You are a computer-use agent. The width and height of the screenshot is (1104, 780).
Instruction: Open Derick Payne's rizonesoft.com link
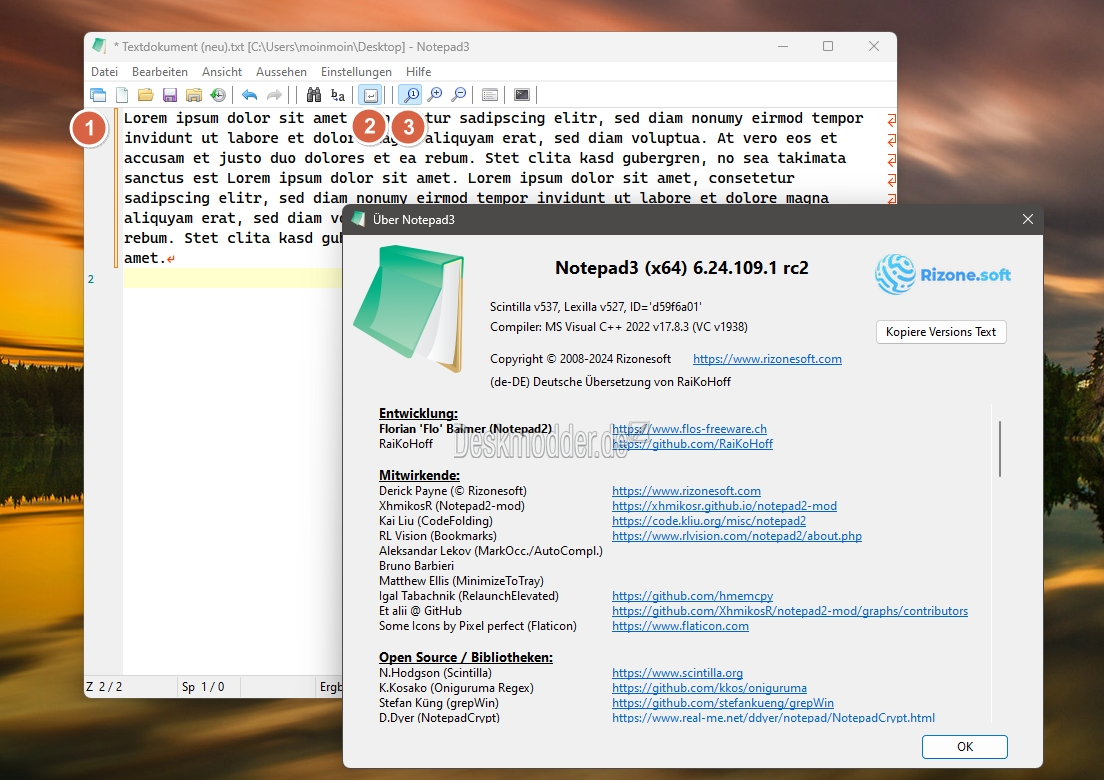pos(686,491)
